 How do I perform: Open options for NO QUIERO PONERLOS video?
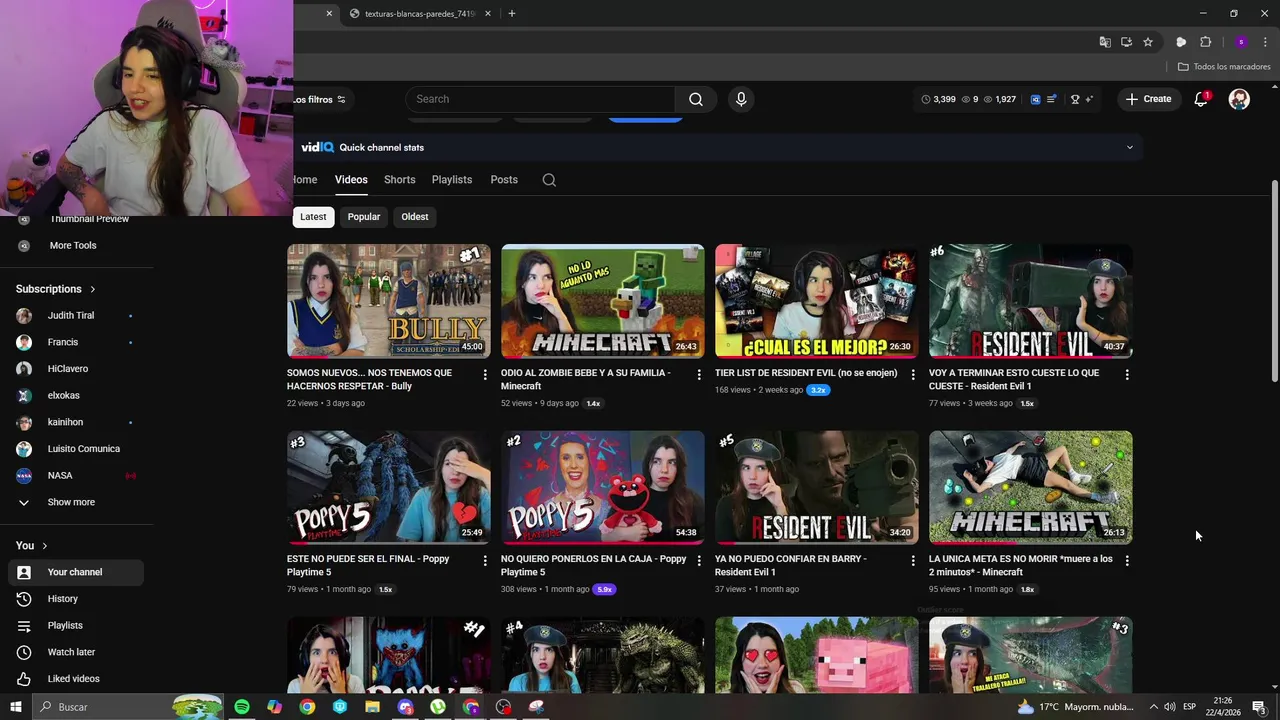(x=699, y=560)
